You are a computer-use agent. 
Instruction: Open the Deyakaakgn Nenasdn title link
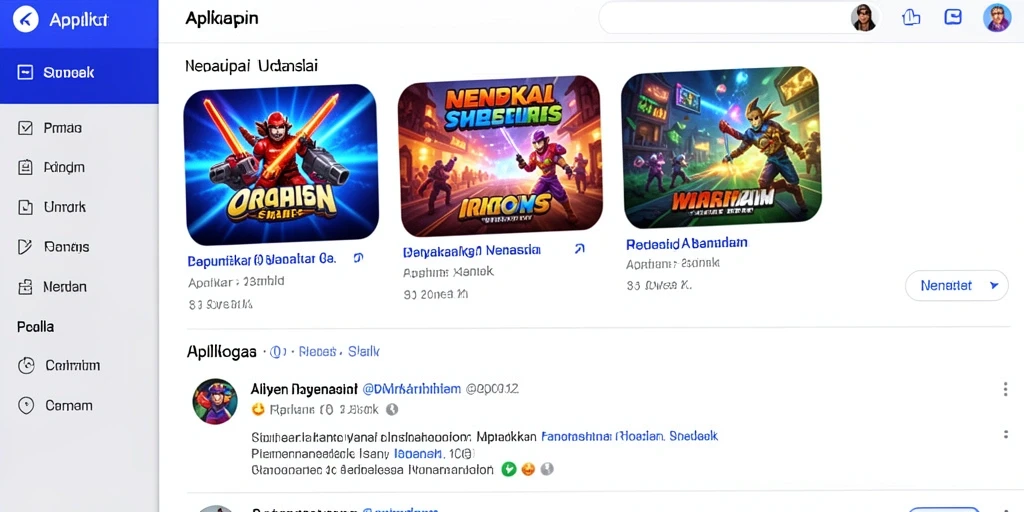[x=472, y=250]
